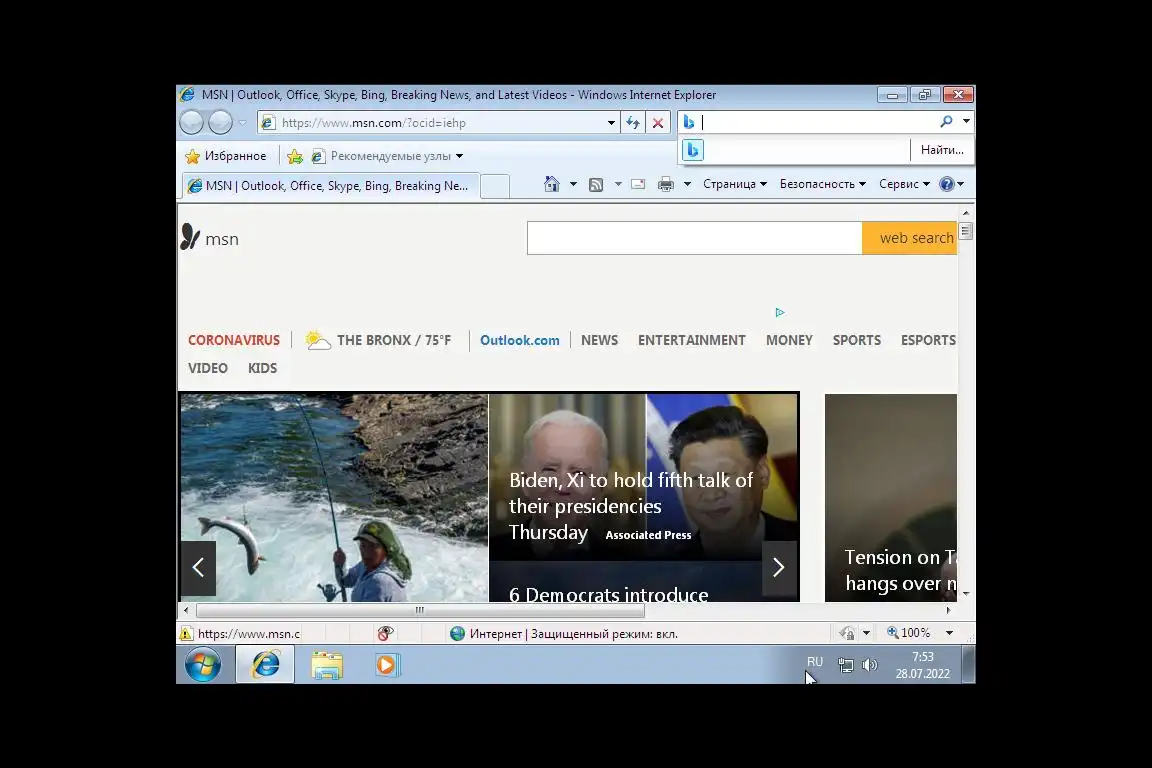Add page to favorites bar icon

click(295, 156)
